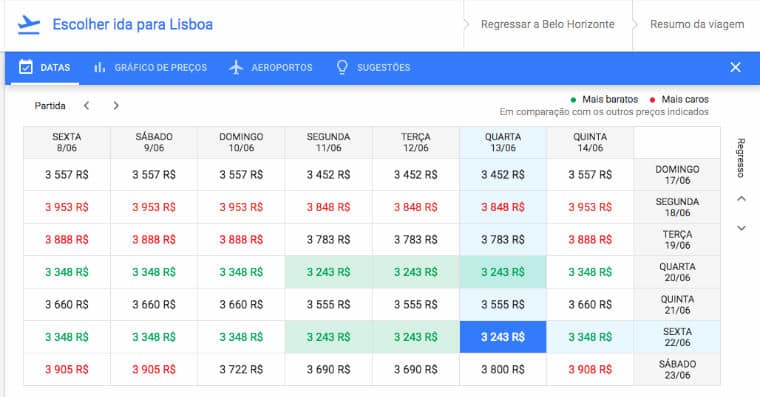
Task: Click the green Mais baratos legend dot
Action: tap(573, 100)
